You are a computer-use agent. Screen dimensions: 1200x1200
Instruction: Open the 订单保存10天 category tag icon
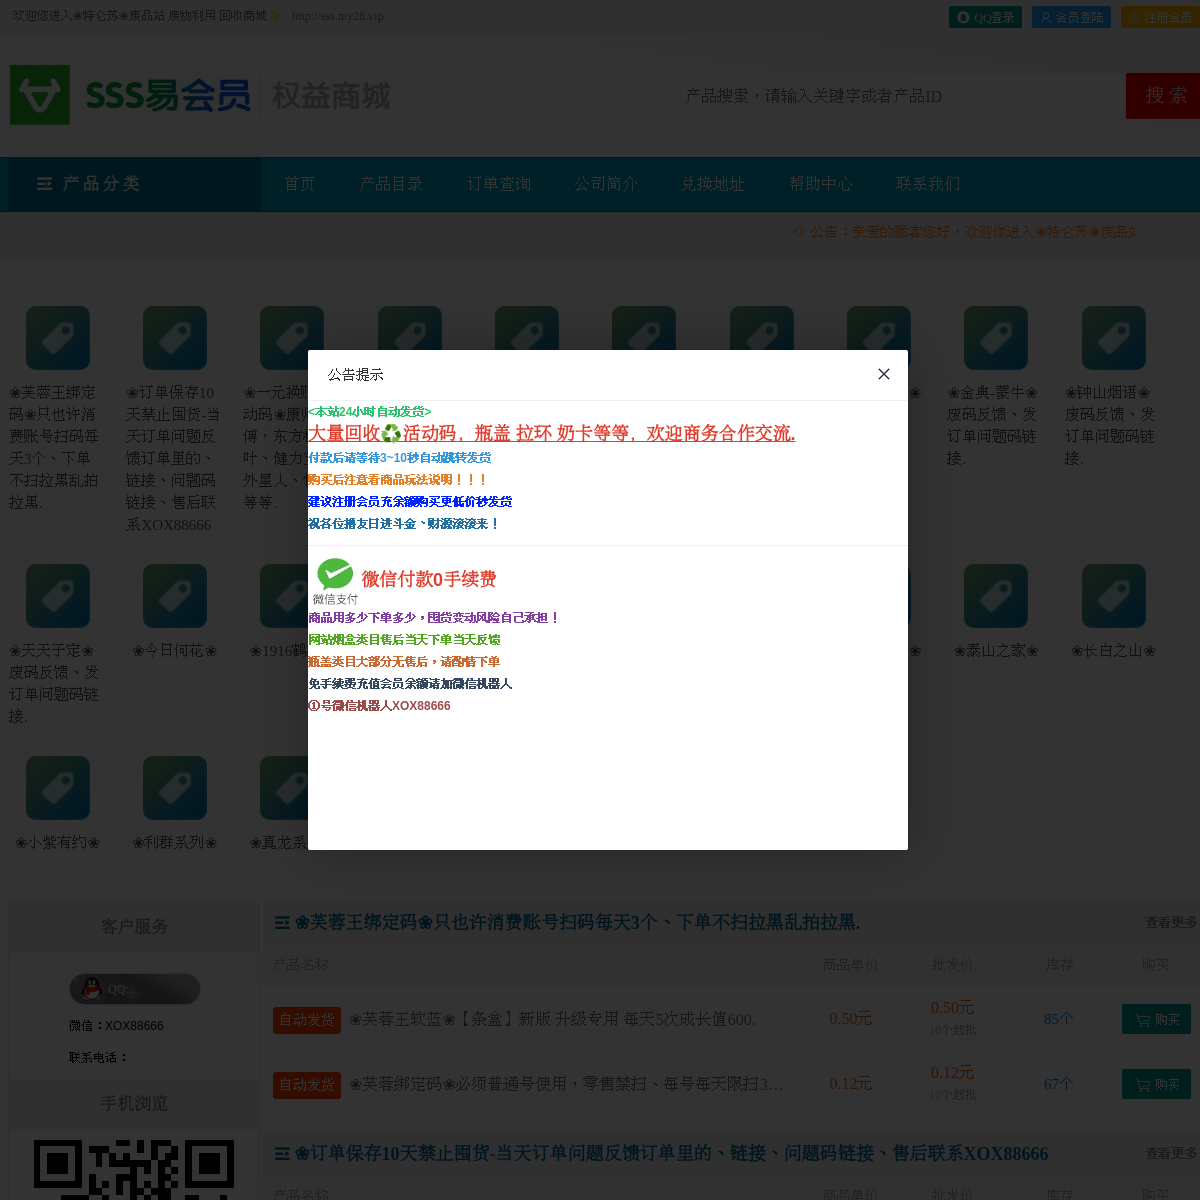(x=175, y=338)
